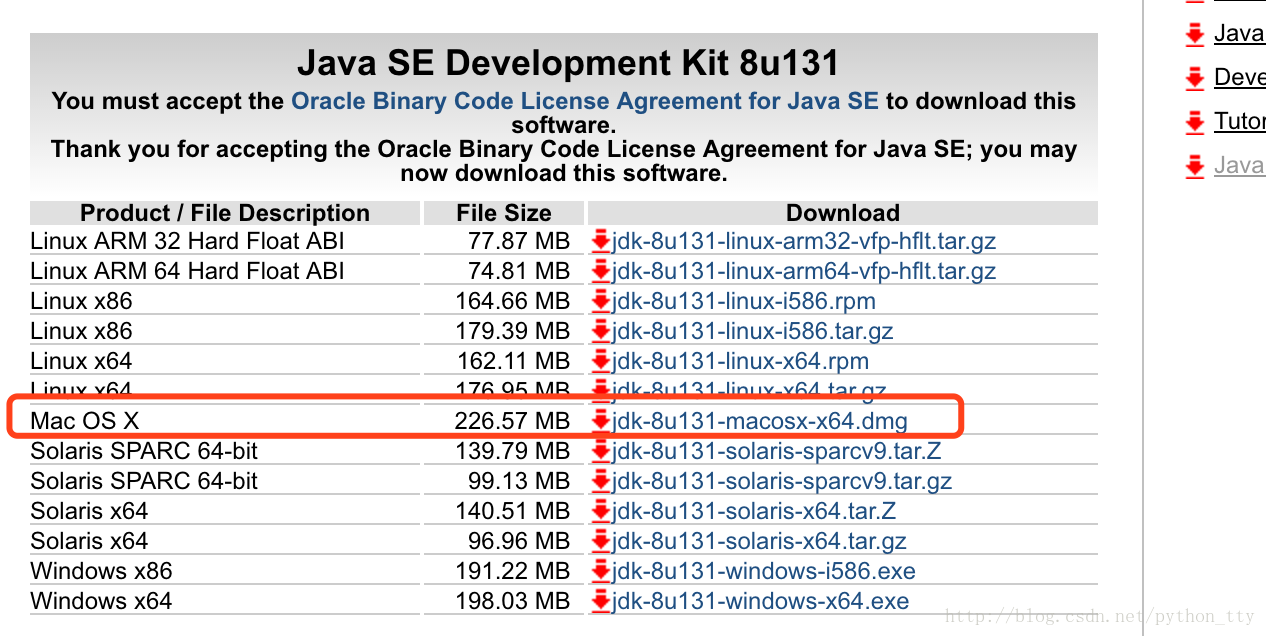Viewport: 1266px width, 636px height.
Task: Click red download arrow for solaris-sparcv9.tar.Z
Action: (x=601, y=451)
